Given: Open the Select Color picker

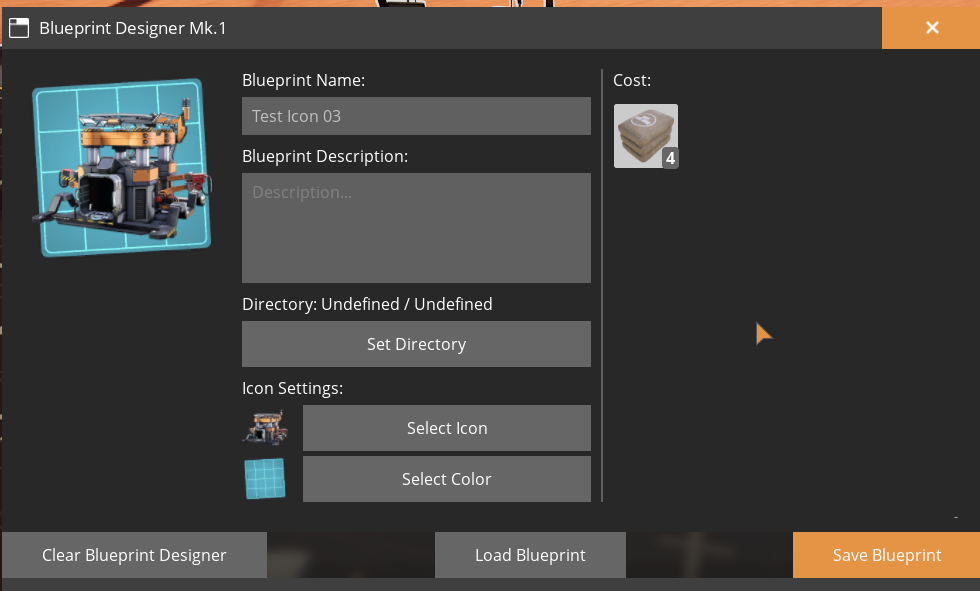Looking at the screenshot, I should click(447, 479).
